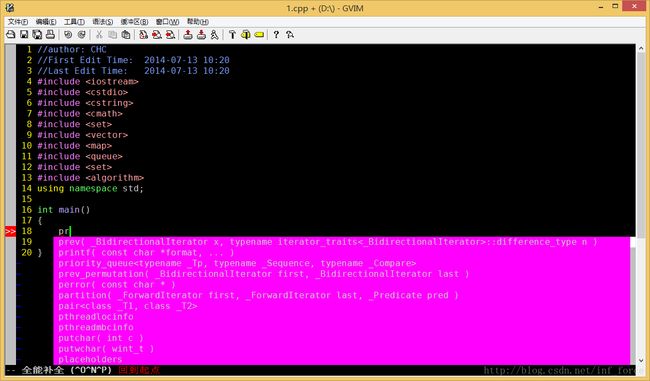This screenshot has width=650, height=381.
Task: Click the Save All files icon
Action: [x=37, y=34]
